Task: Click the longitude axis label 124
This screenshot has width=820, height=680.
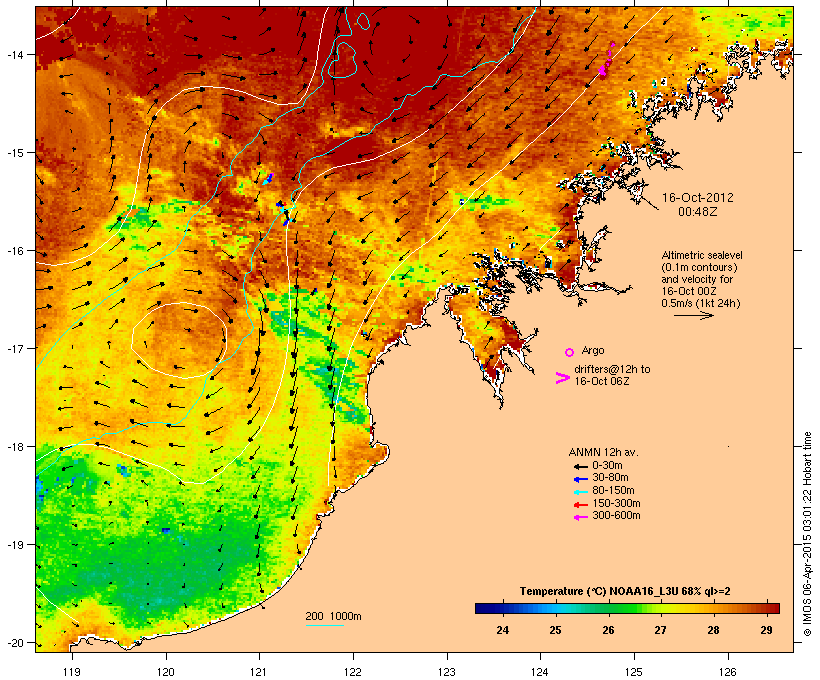Action: (540, 672)
